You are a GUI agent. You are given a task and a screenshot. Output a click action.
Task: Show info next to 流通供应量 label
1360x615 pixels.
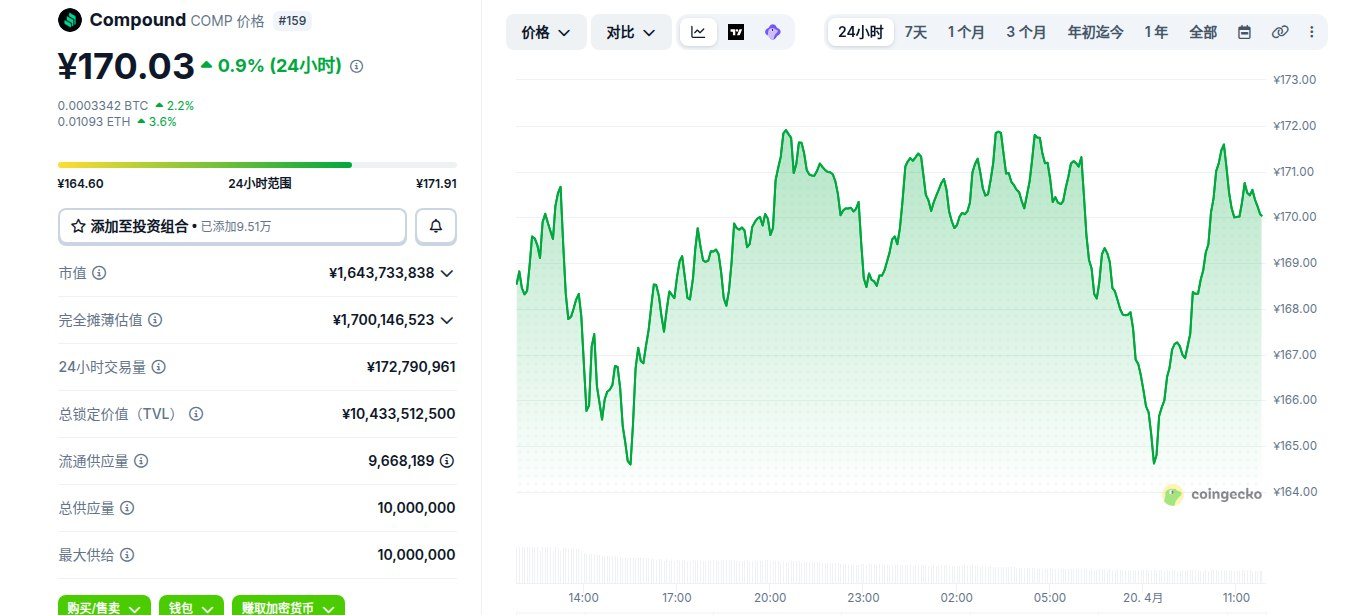[x=141, y=461]
